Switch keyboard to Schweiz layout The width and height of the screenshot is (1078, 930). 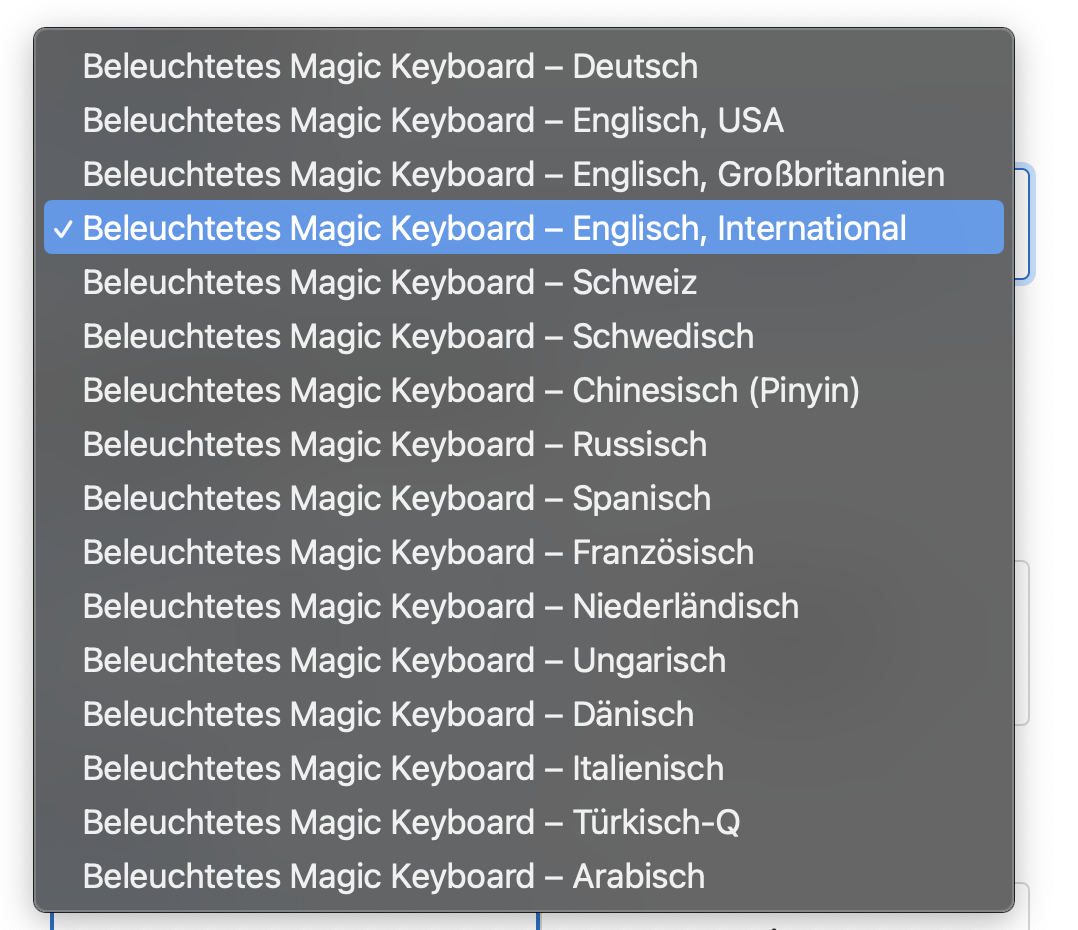pyautogui.click(x=390, y=283)
